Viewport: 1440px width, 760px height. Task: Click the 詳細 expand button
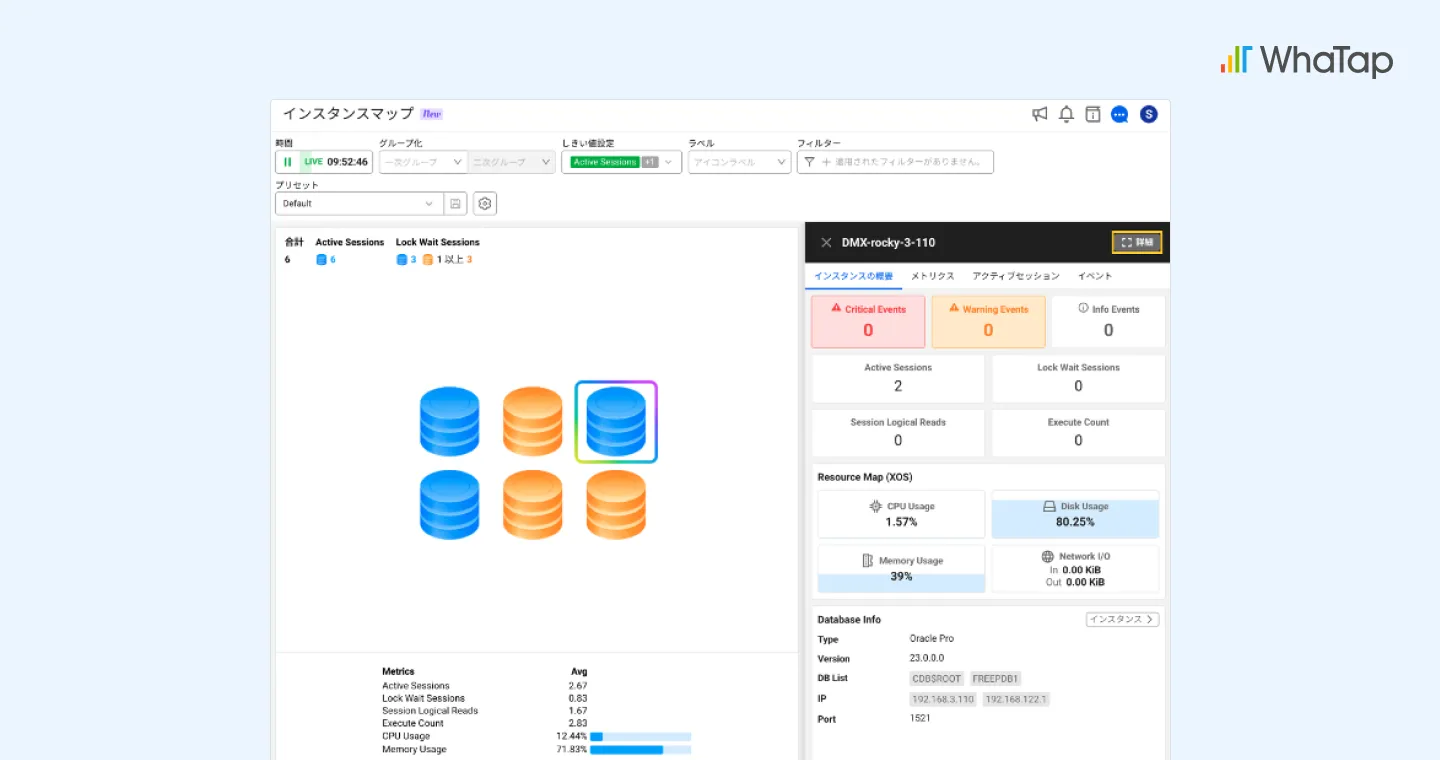pyautogui.click(x=1137, y=242)
